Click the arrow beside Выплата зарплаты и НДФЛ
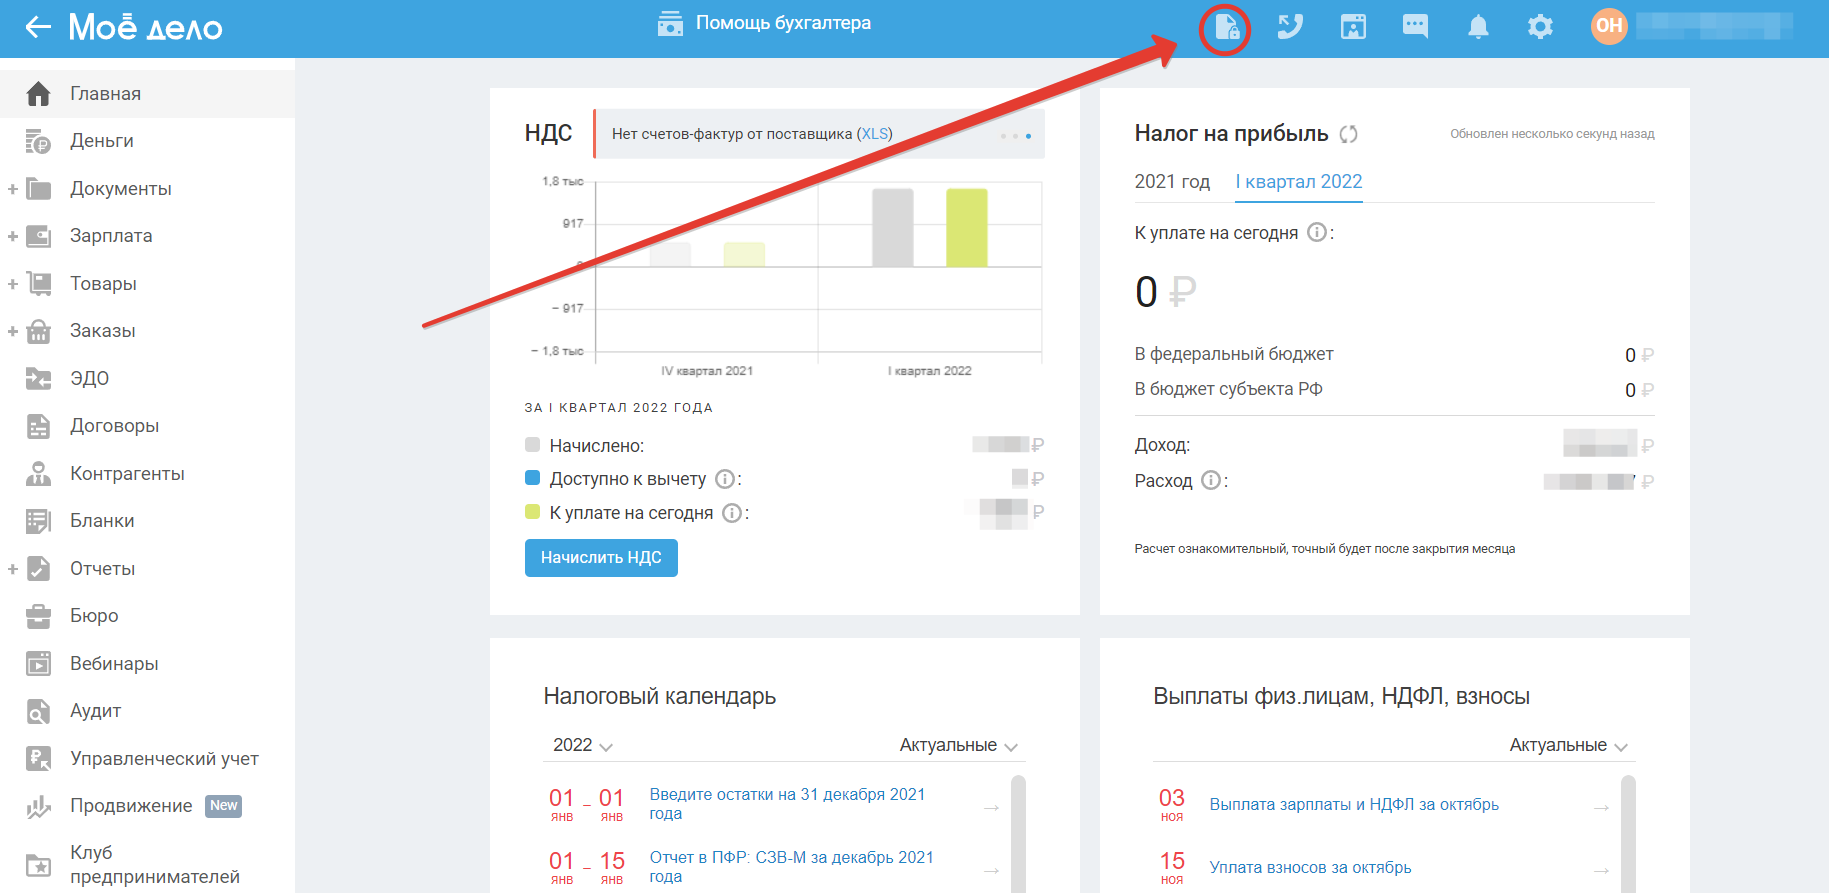This screenshot has height=893, width=1829. click(x=1601, y=807)
